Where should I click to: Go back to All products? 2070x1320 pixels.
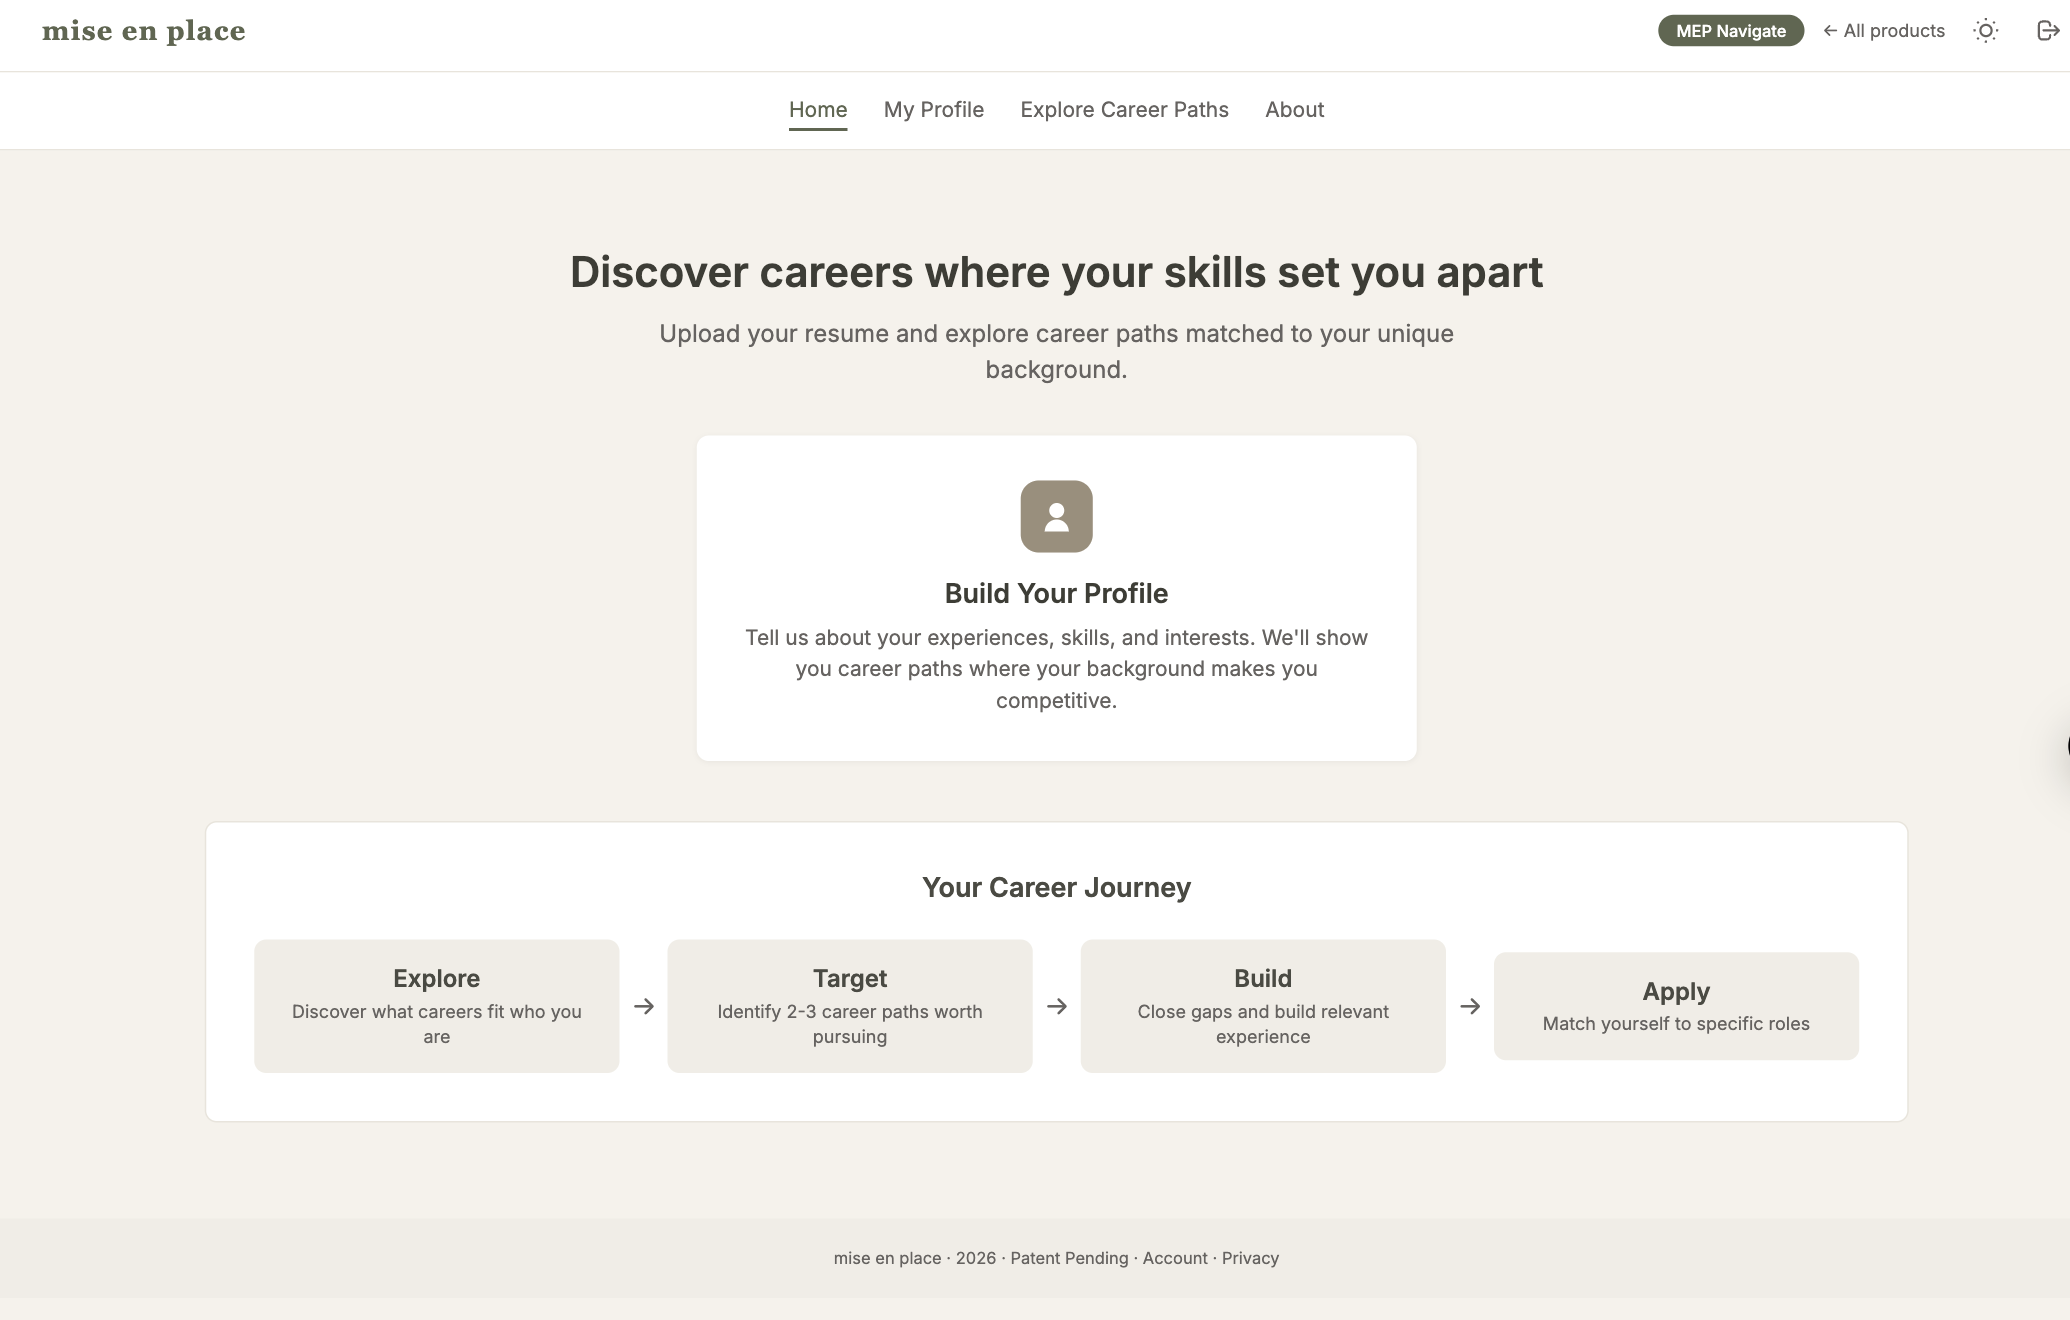[1884, 31]
